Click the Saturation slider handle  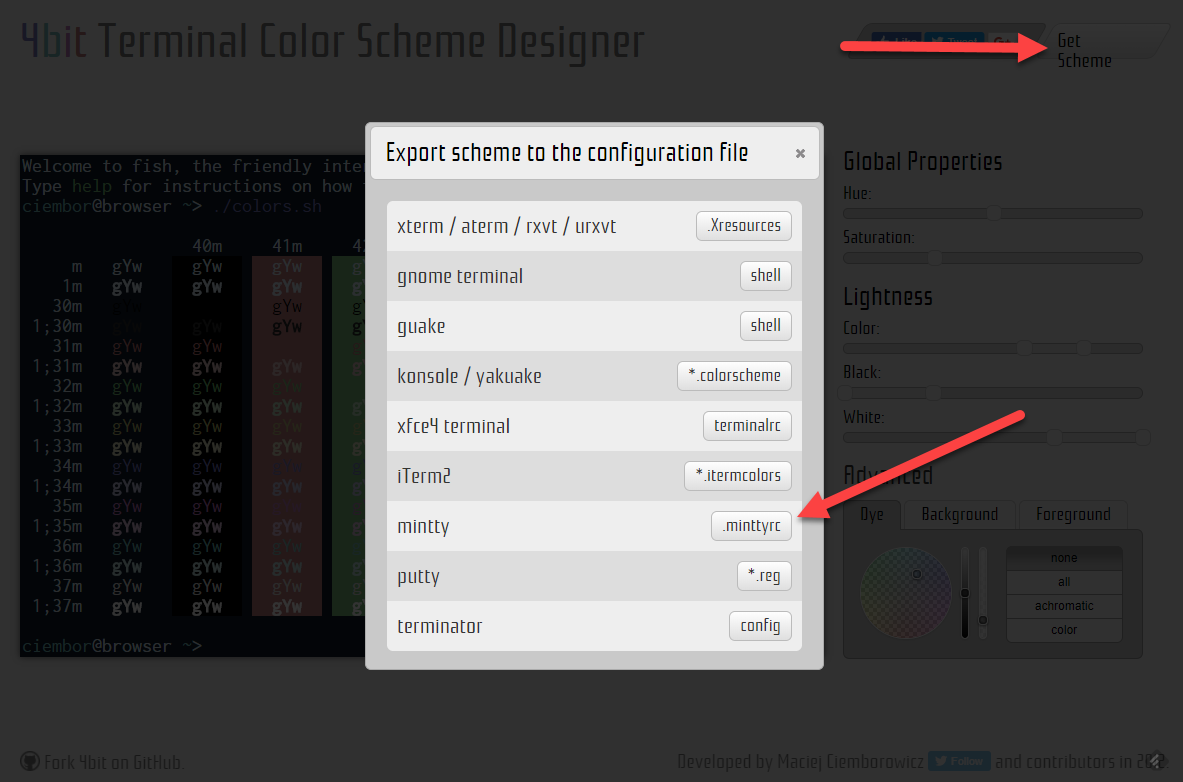pos(934,258)
